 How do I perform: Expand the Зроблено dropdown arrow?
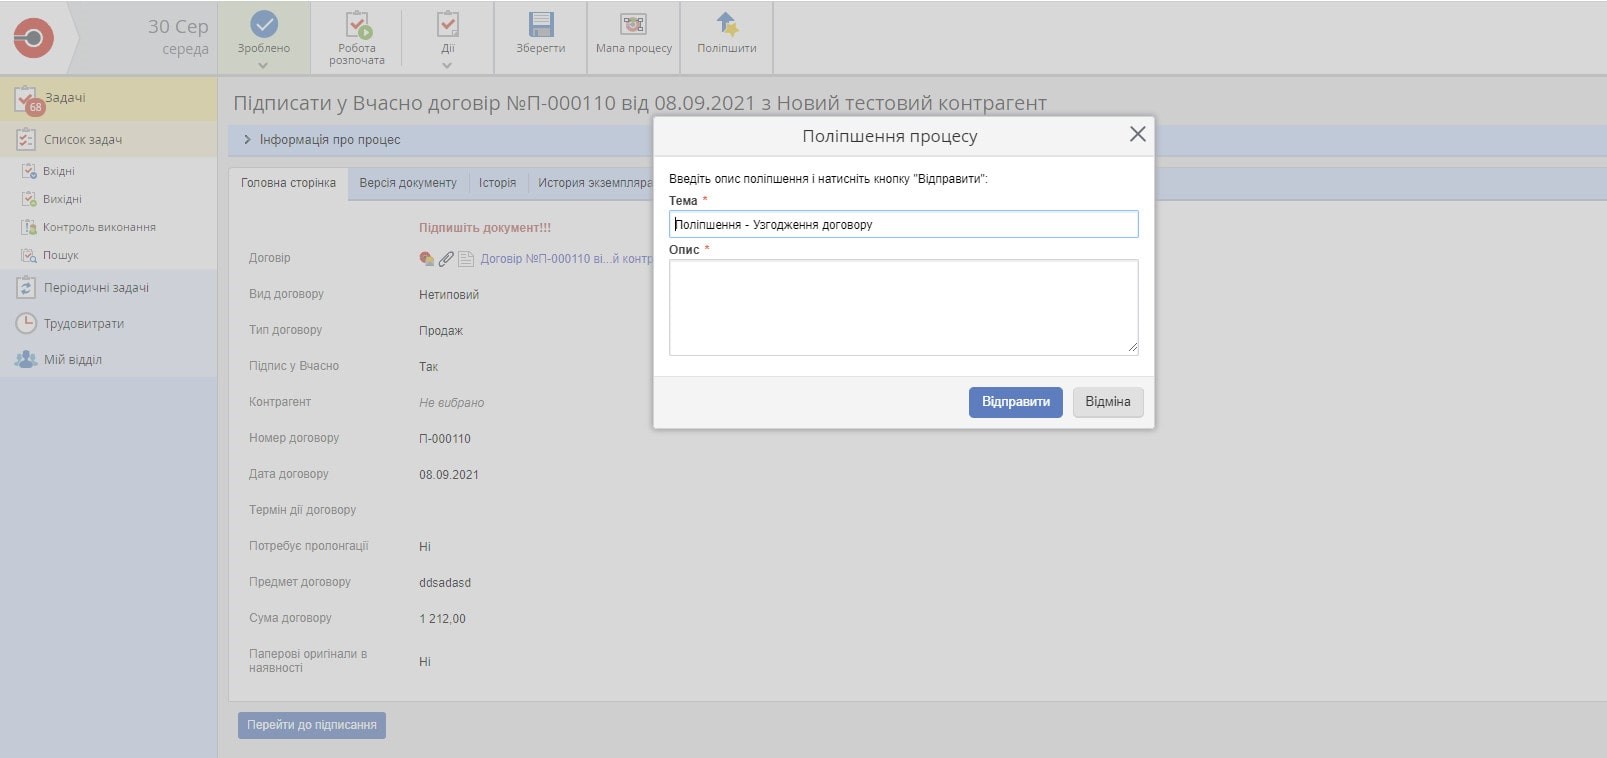tap(263, 66)
